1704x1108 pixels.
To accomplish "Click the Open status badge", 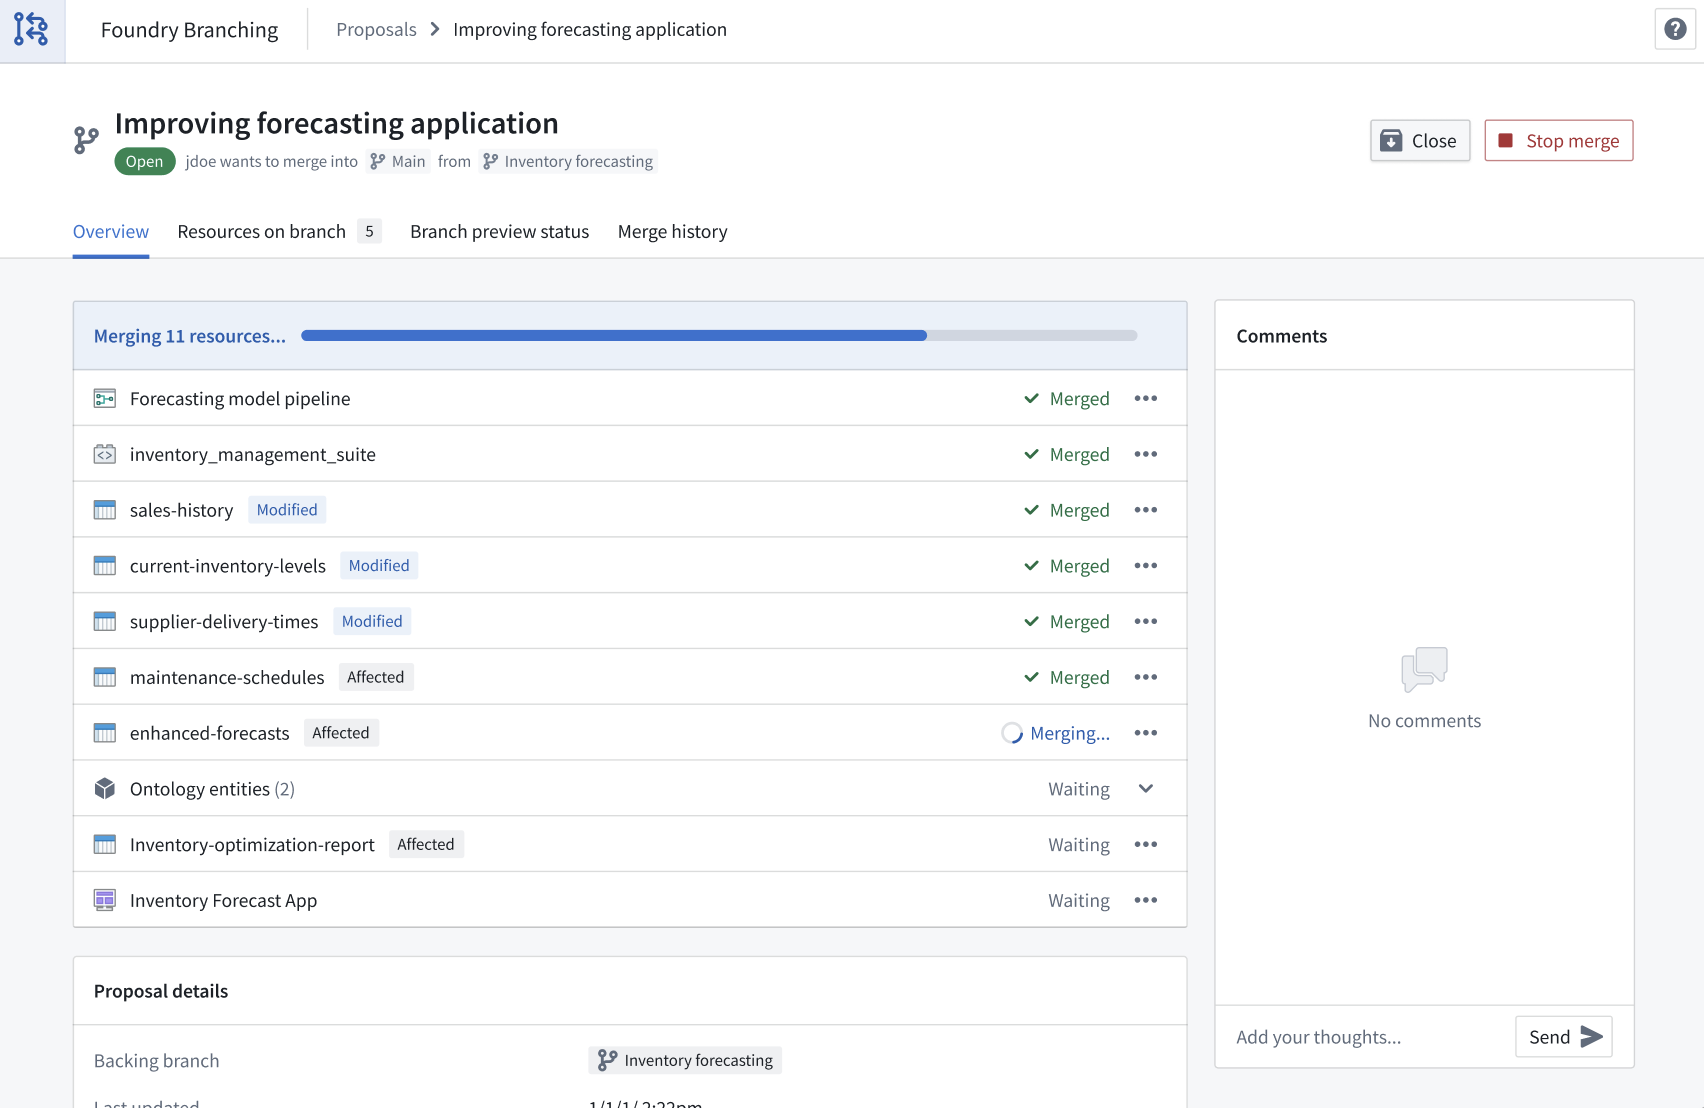I will 144,160.
